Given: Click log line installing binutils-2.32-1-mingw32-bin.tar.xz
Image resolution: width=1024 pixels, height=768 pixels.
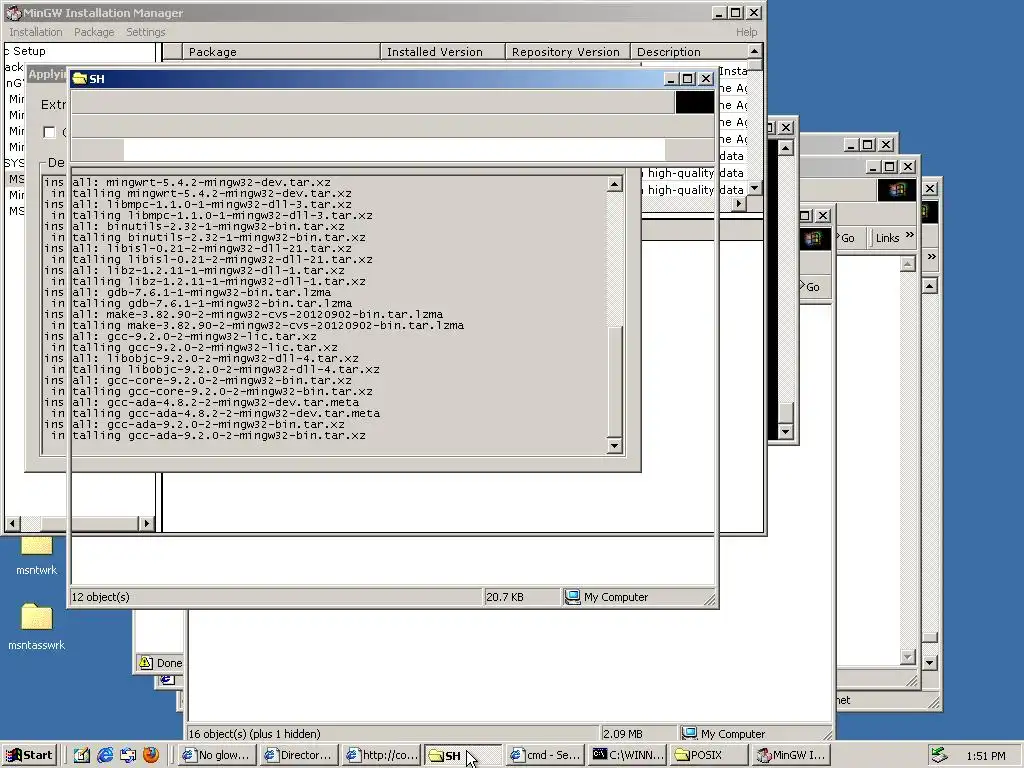Looking at the screenshot, I should [x=209, y=238].
